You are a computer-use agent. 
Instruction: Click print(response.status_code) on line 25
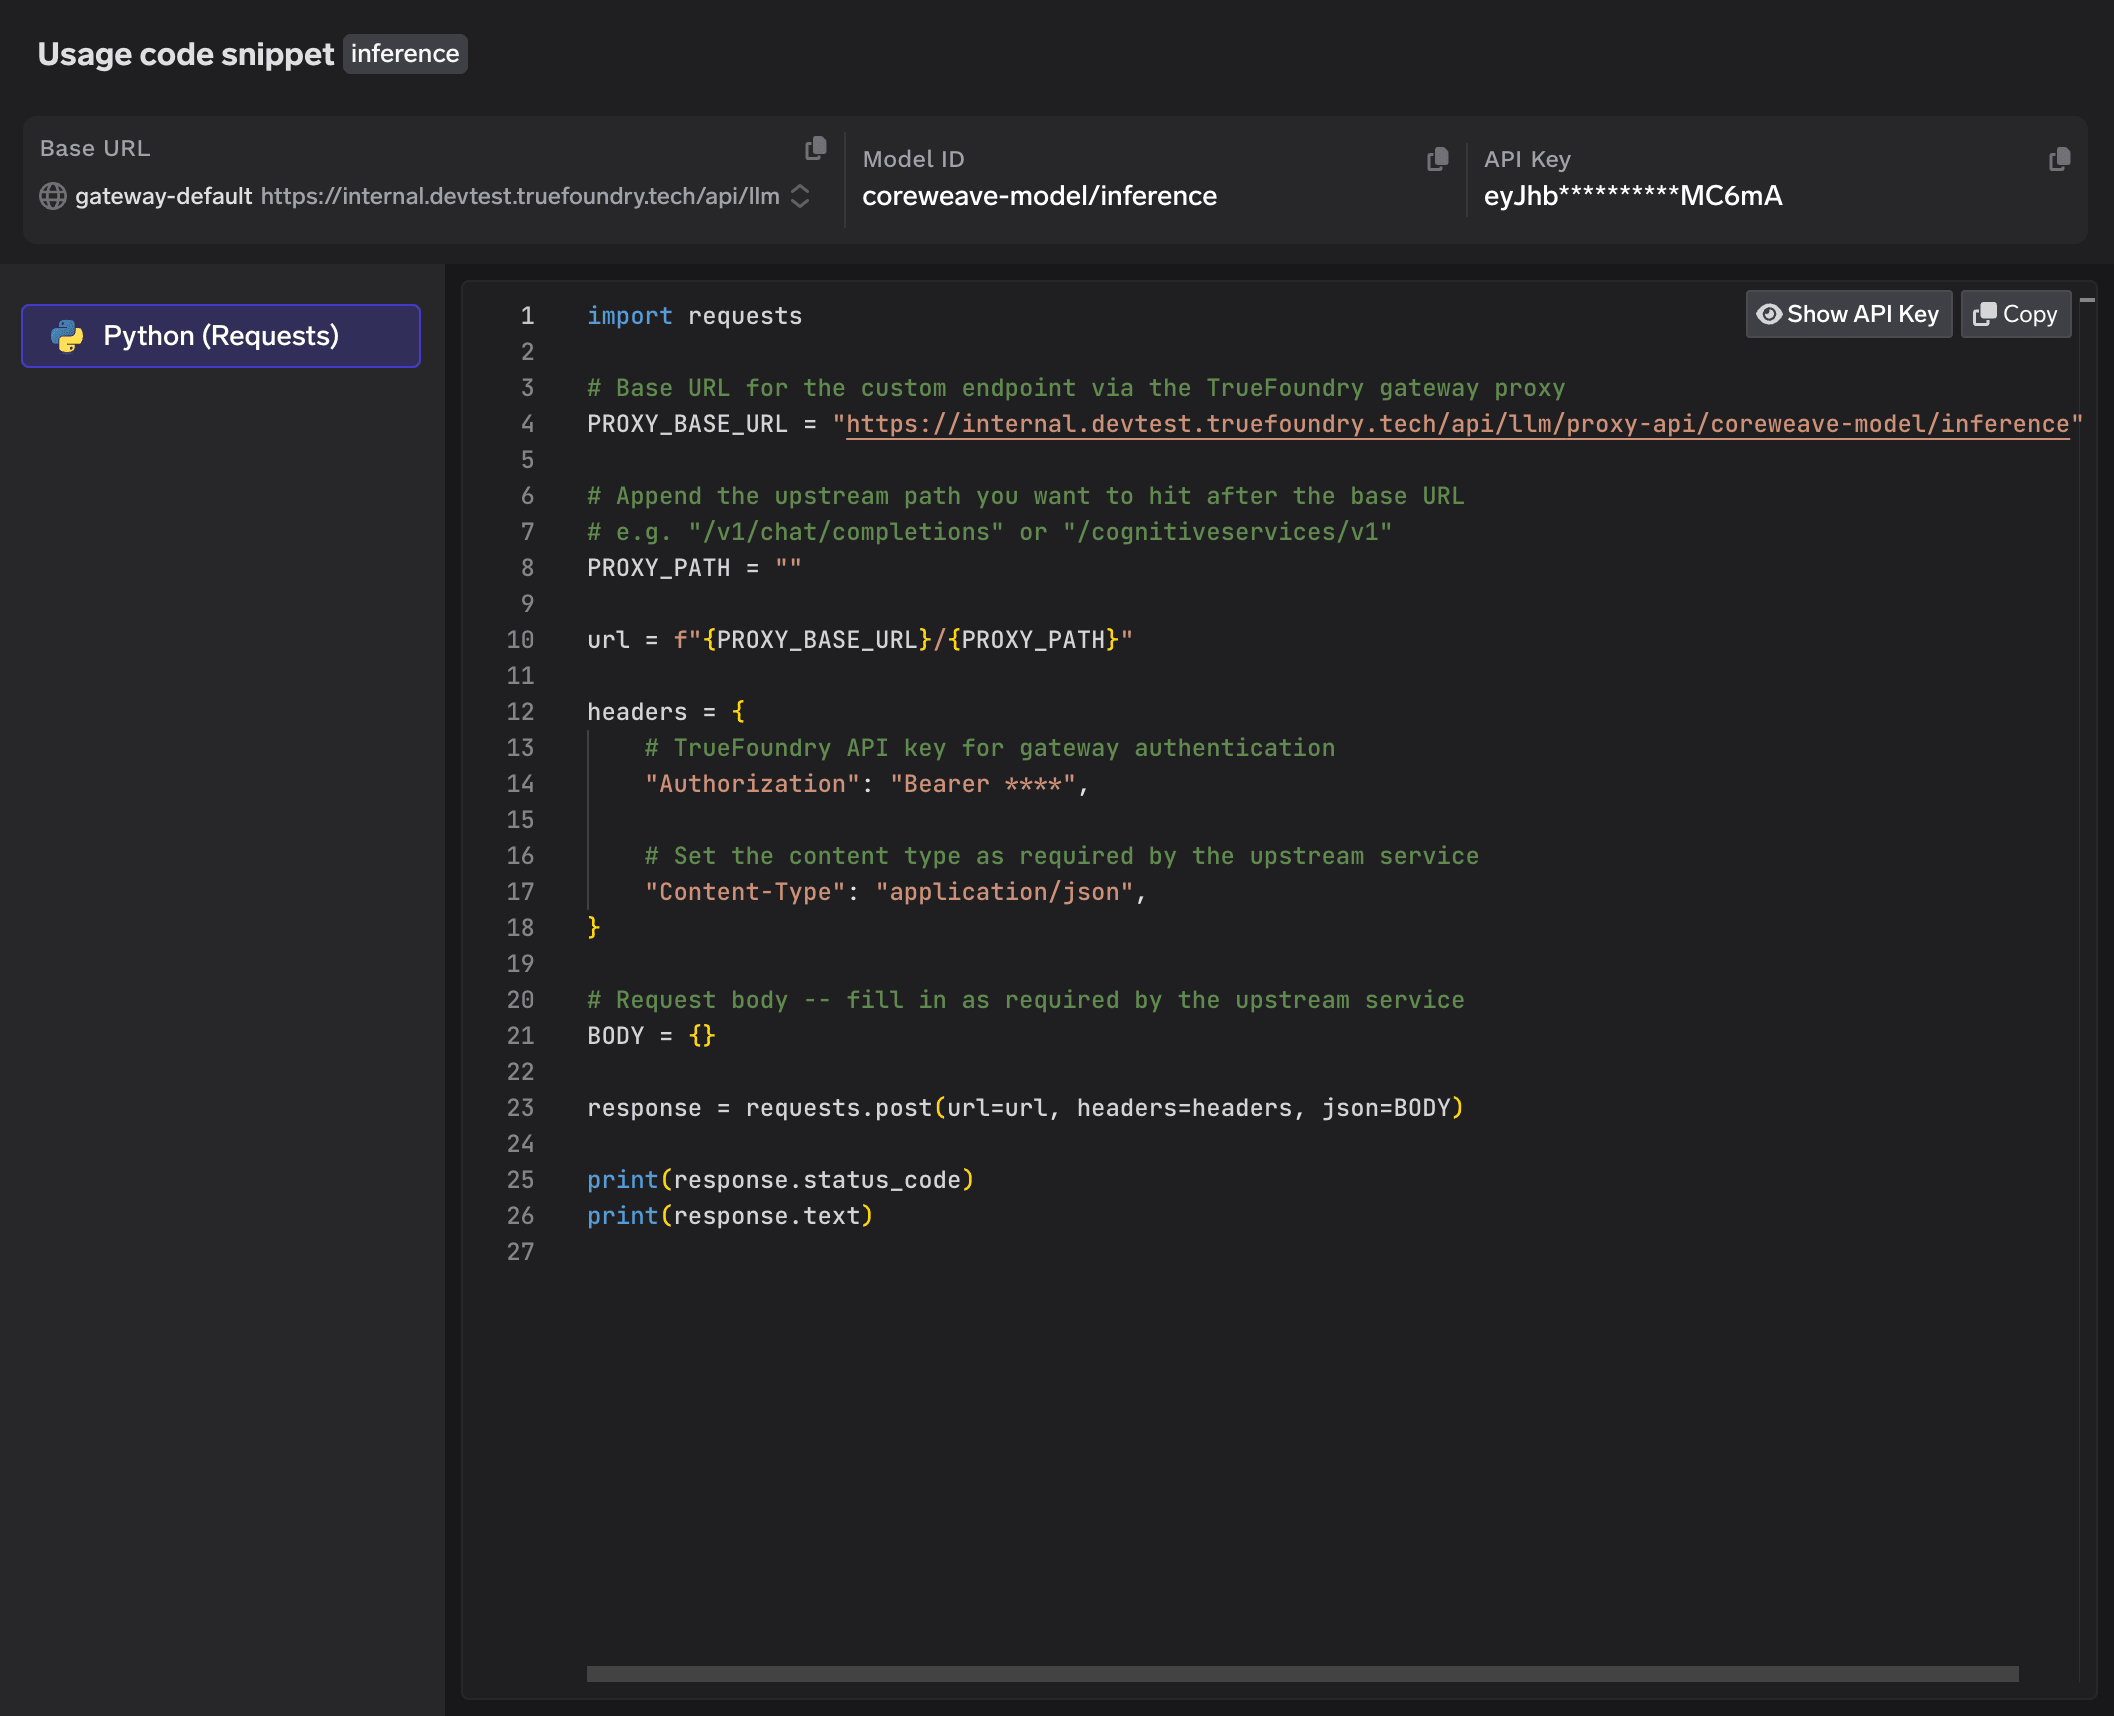[x=780, y=1180]
